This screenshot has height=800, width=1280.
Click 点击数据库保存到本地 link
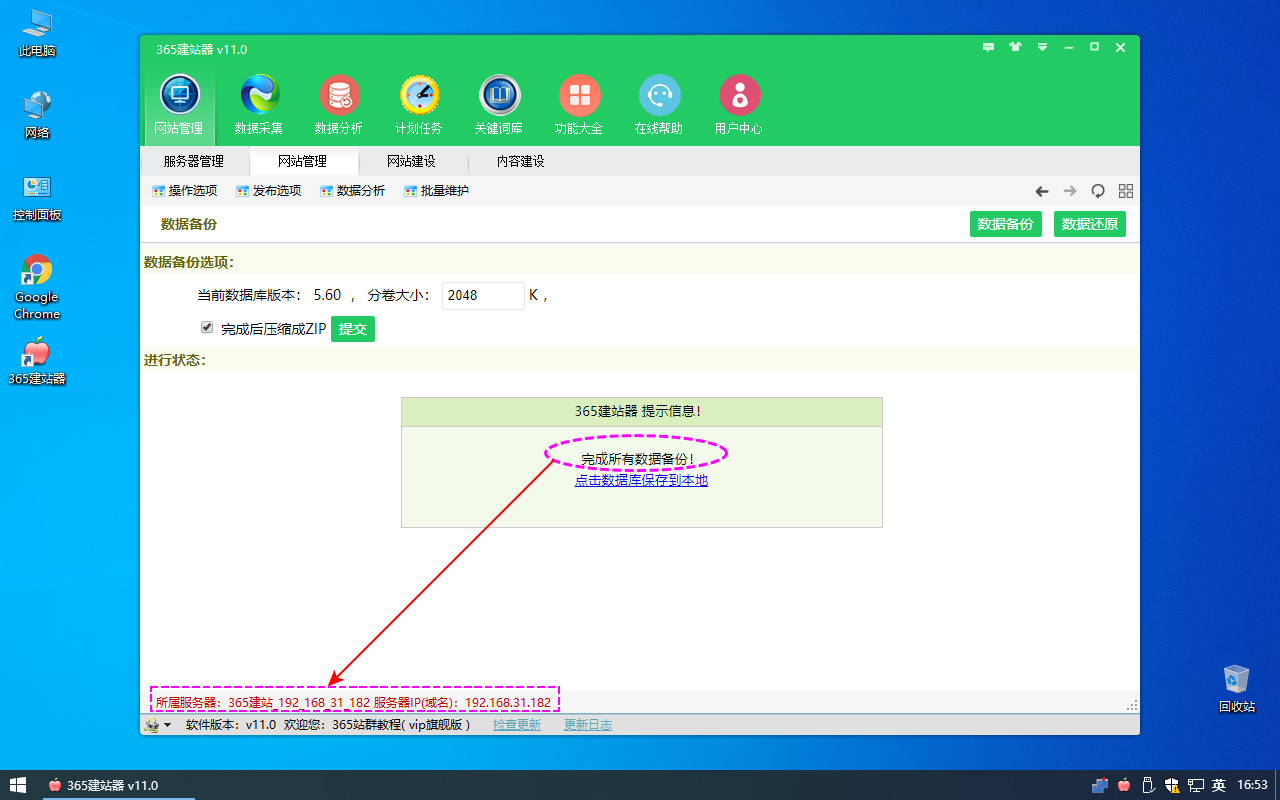click(x=641, y=480)
